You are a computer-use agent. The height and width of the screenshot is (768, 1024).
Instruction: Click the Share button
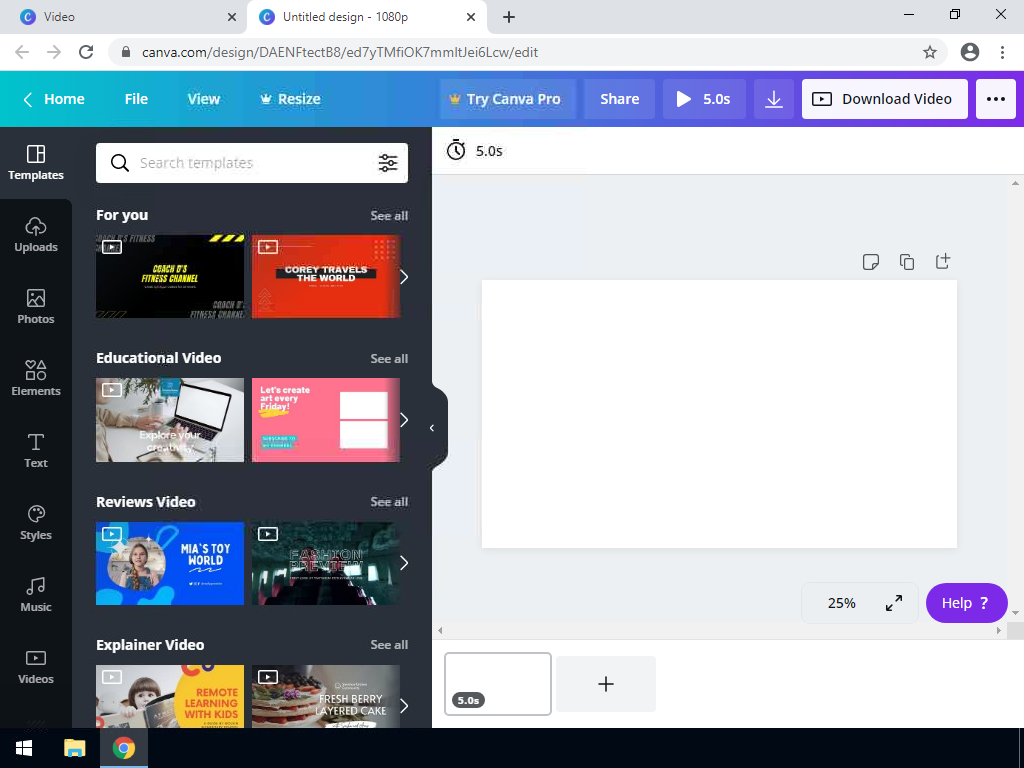click(x=620, y=99)
